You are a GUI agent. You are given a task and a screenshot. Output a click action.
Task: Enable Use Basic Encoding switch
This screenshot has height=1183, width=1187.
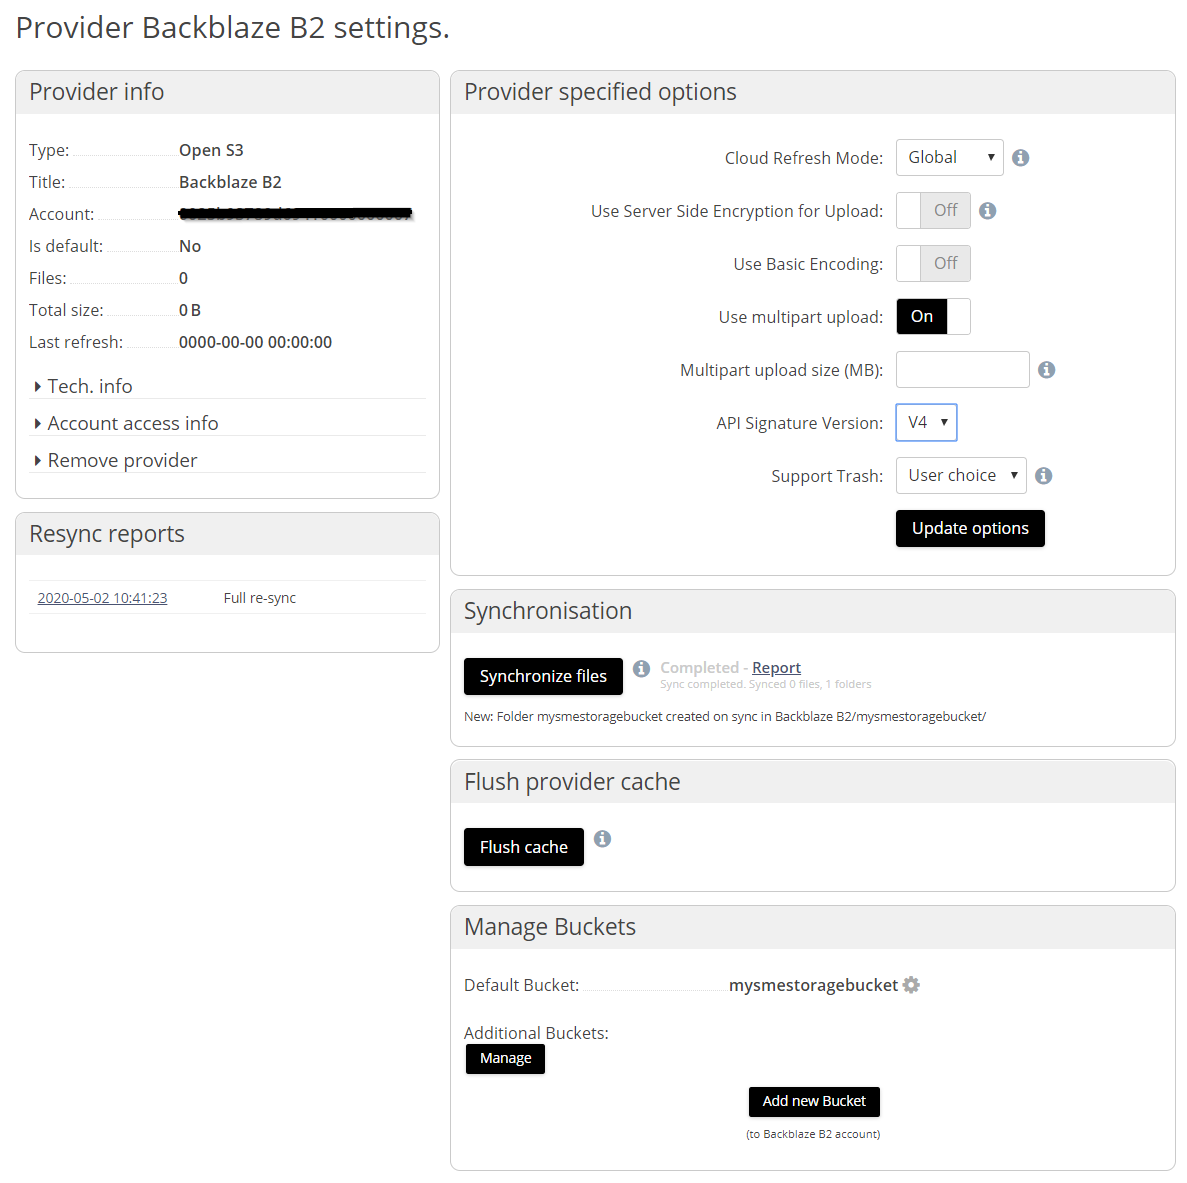[x=933, y=263]
